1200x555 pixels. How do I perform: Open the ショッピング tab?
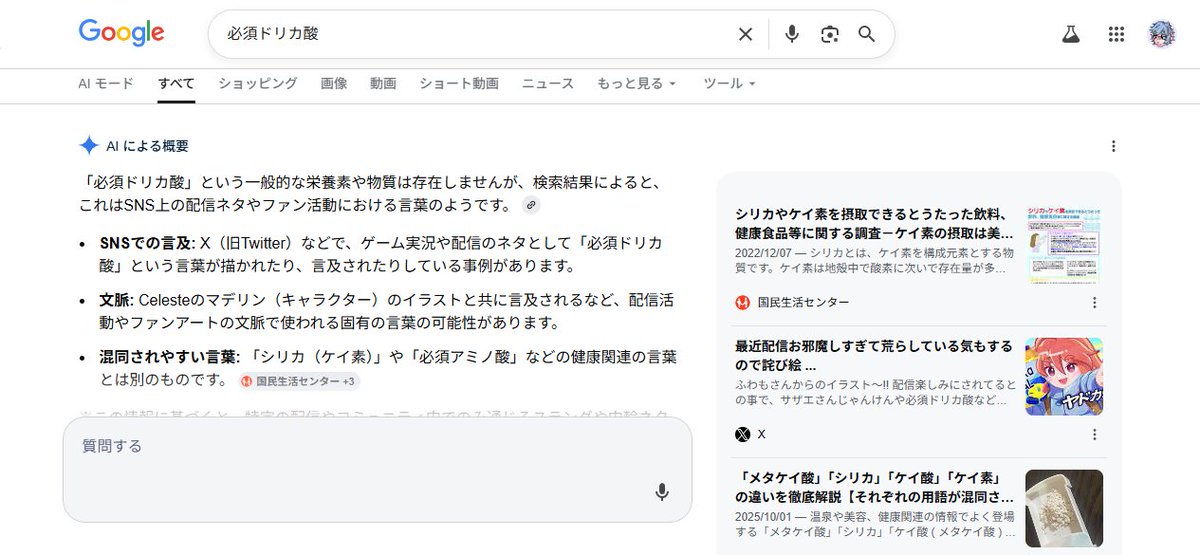pos(258,84)
